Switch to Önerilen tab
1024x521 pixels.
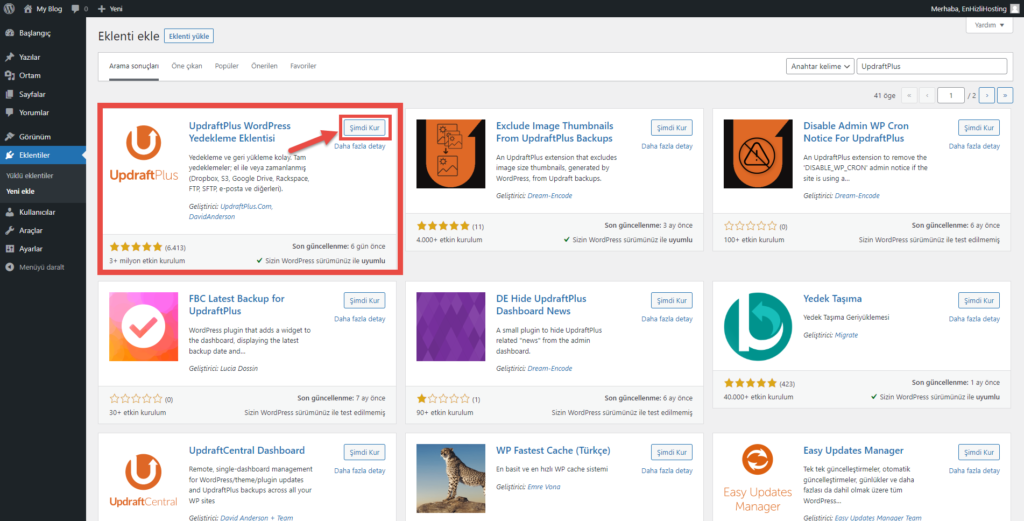point(264,67)
